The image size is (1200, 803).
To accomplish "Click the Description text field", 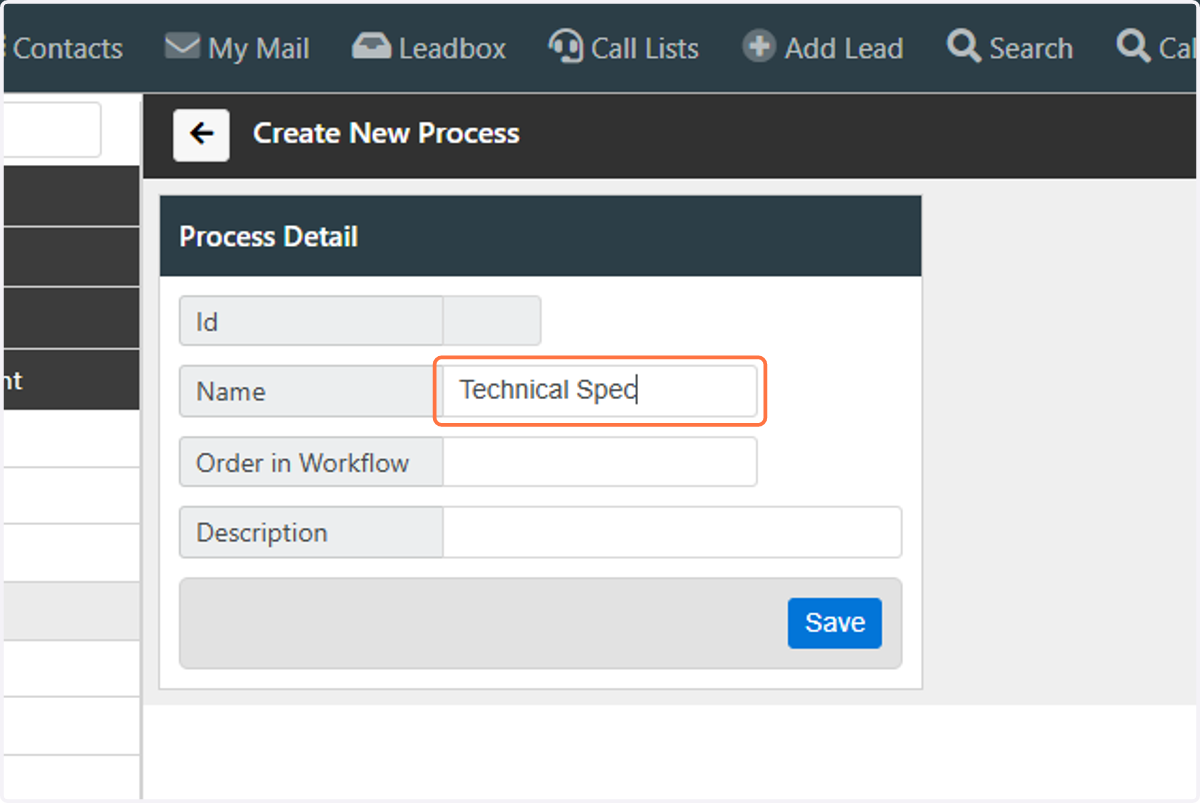I will coord(672,532).
